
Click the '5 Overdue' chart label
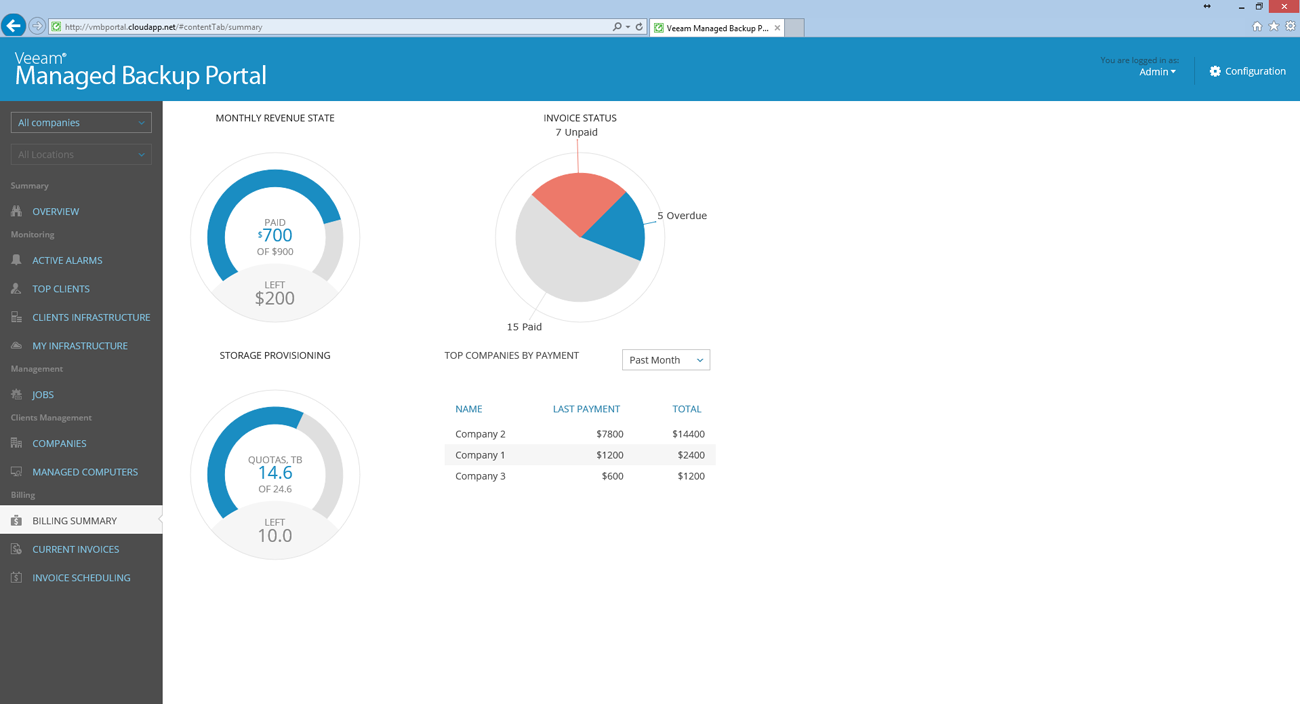tap(682, 215)
